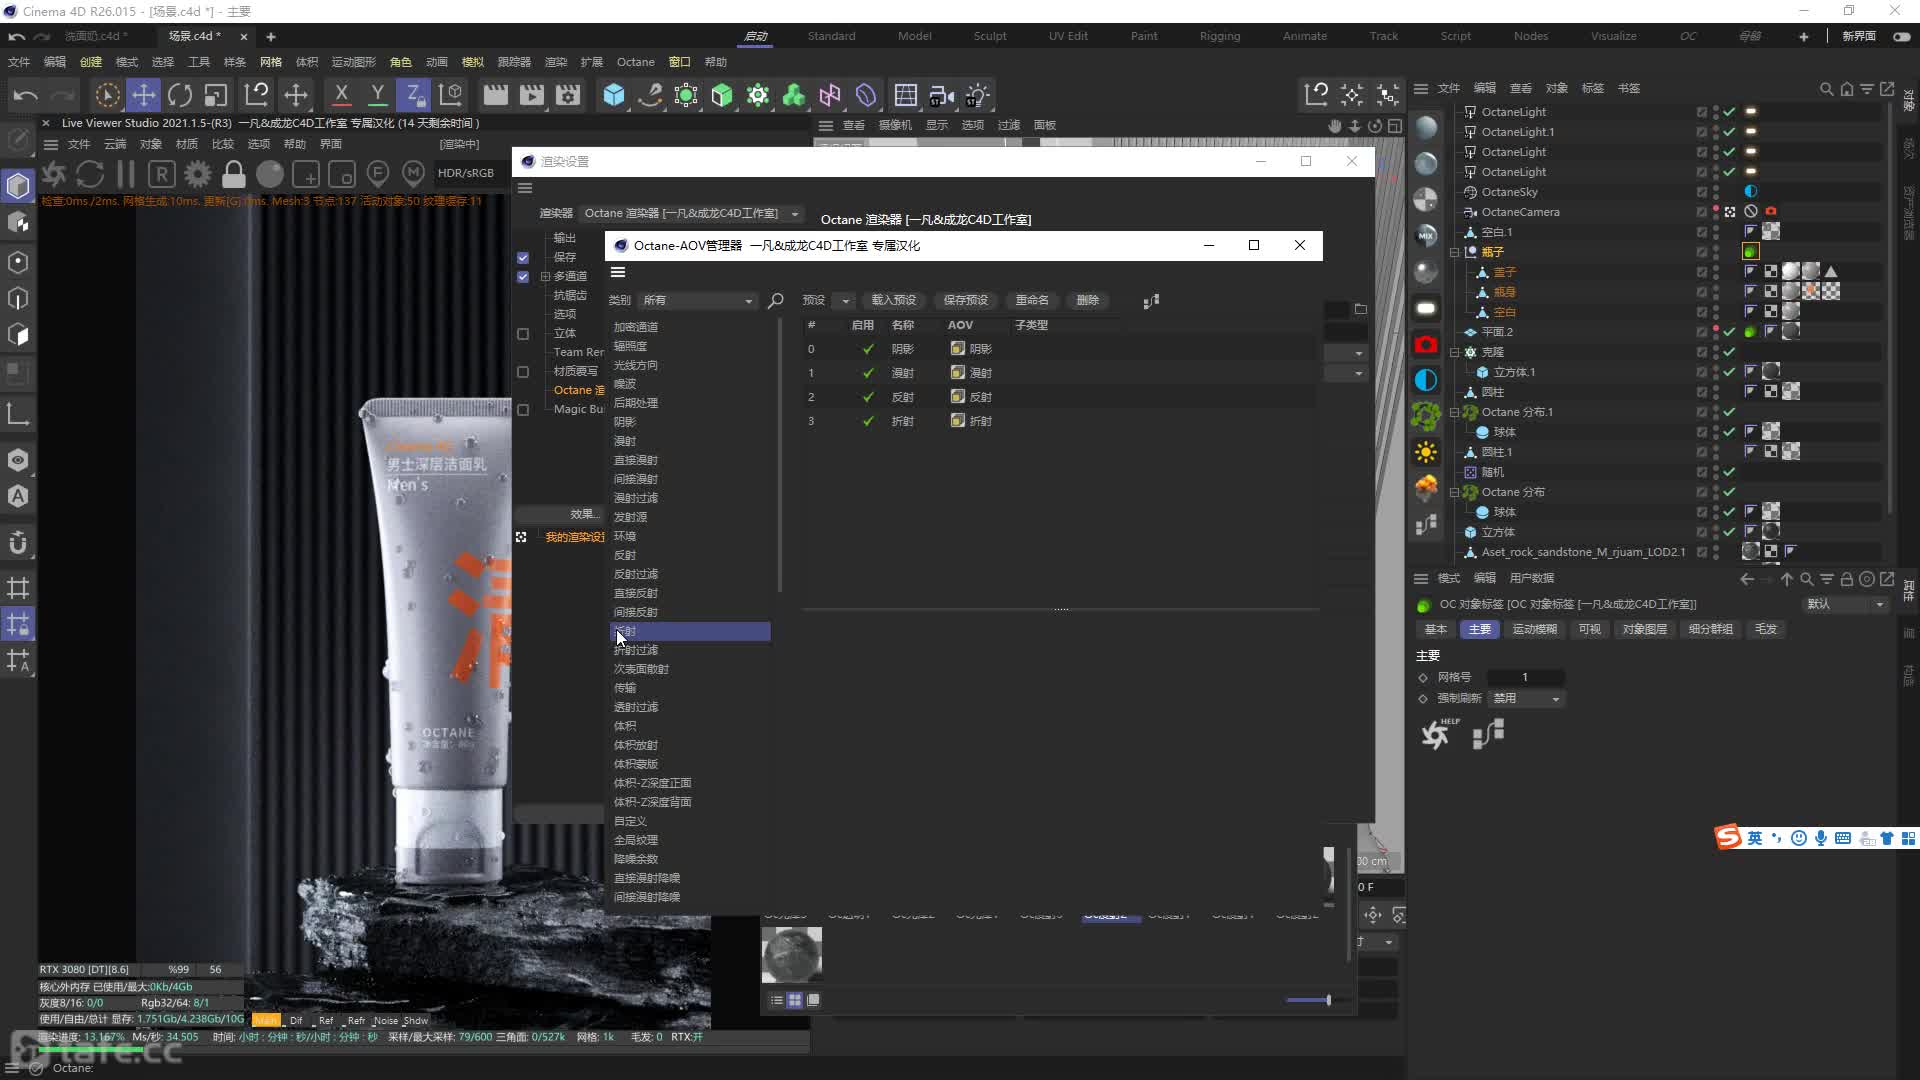1920x1080 pixels.
Task: Click the AOV manager node editor icon
Action: tap(1151, 300)
